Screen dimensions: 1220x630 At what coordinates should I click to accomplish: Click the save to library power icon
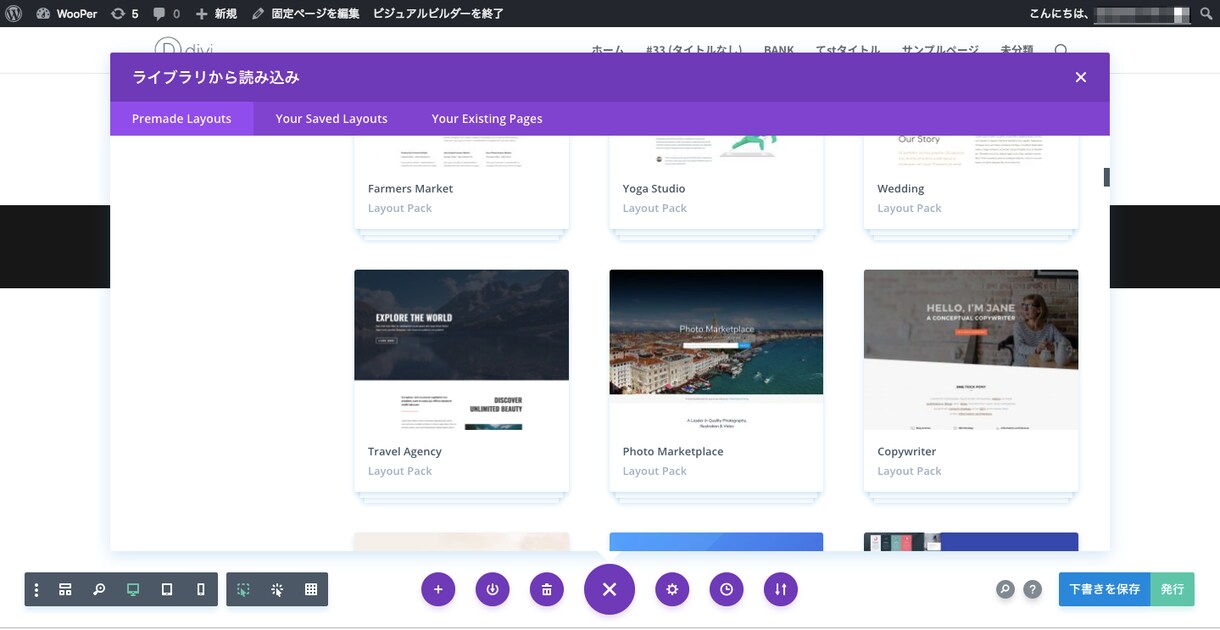pyautogui.click(x=492, y=590)
